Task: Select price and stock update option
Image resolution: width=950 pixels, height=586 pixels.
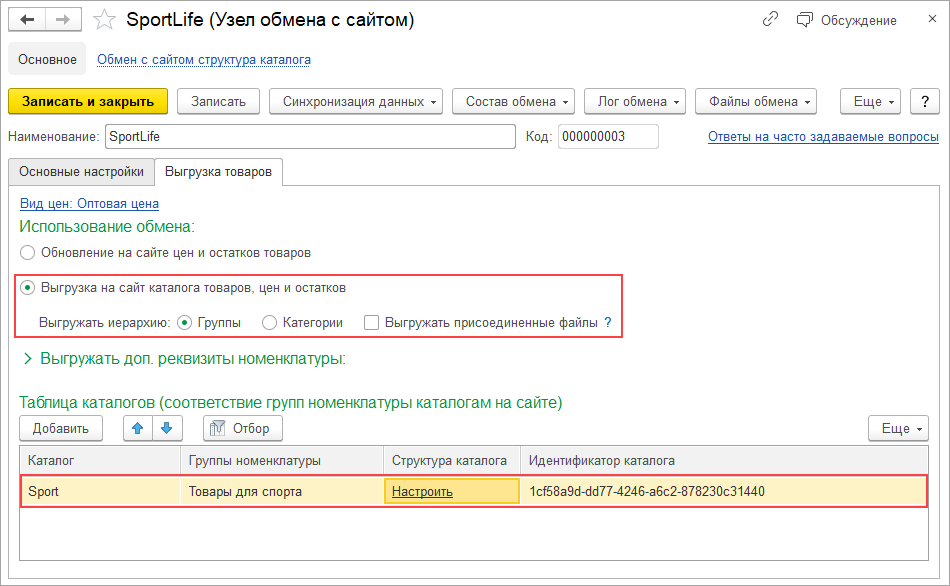Action: pyautogui.click(x=28, y=253)
